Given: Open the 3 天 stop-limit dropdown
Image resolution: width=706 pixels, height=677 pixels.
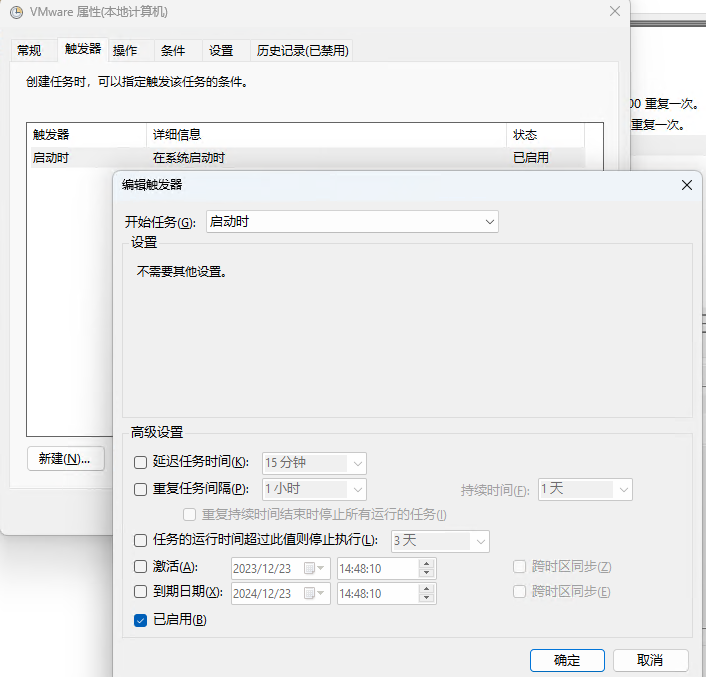Looking at the screenshot, I should [439, 541].
